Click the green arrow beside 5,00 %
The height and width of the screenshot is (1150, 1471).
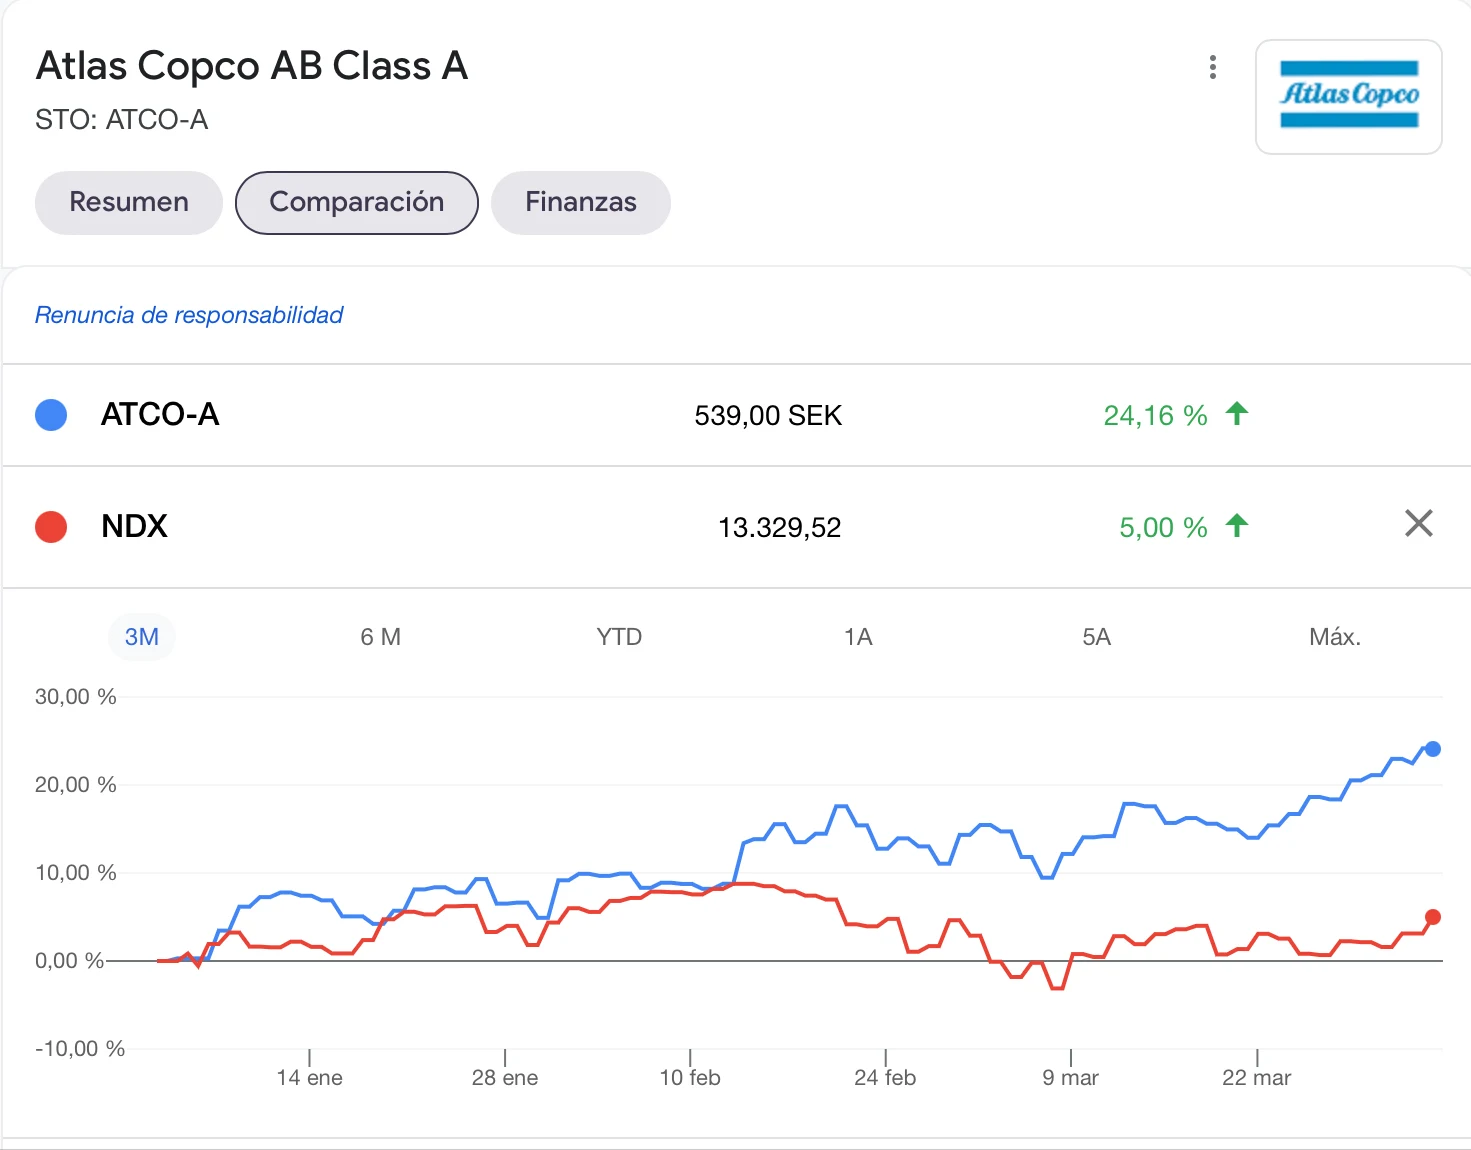click(1237, 526)
